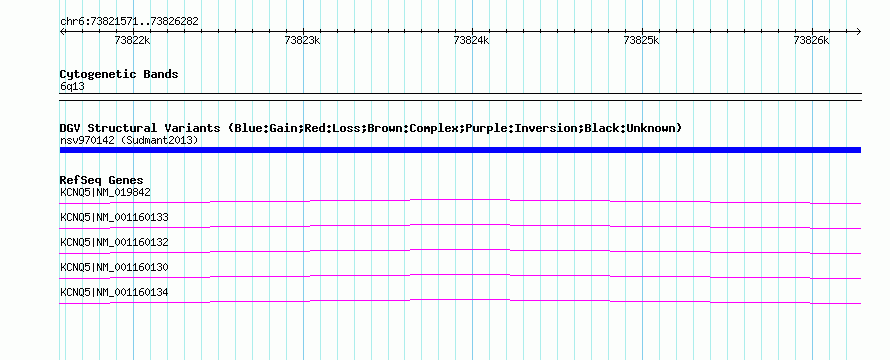
Task: Open the KCNQ5|NM_001160133 transcript label
Action: pos(114,217)
